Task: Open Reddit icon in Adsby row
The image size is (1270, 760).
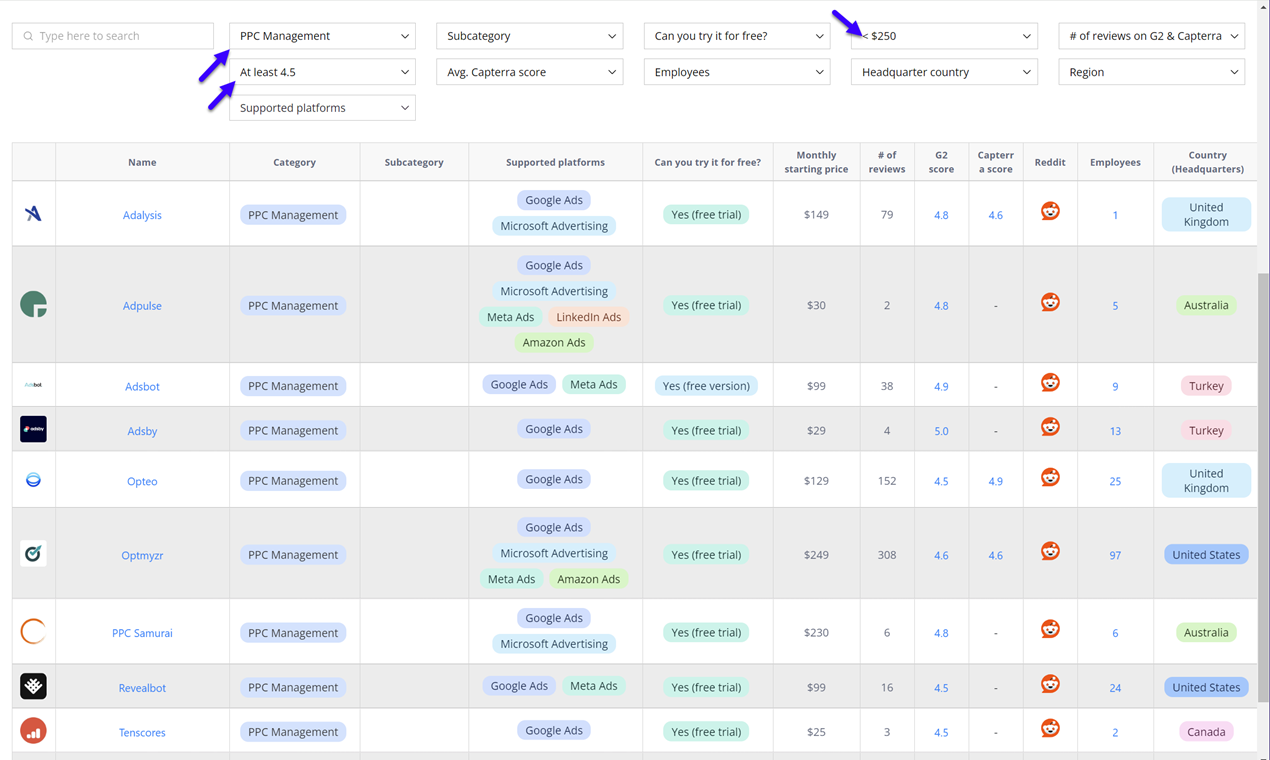Action: pos(1050,427)
